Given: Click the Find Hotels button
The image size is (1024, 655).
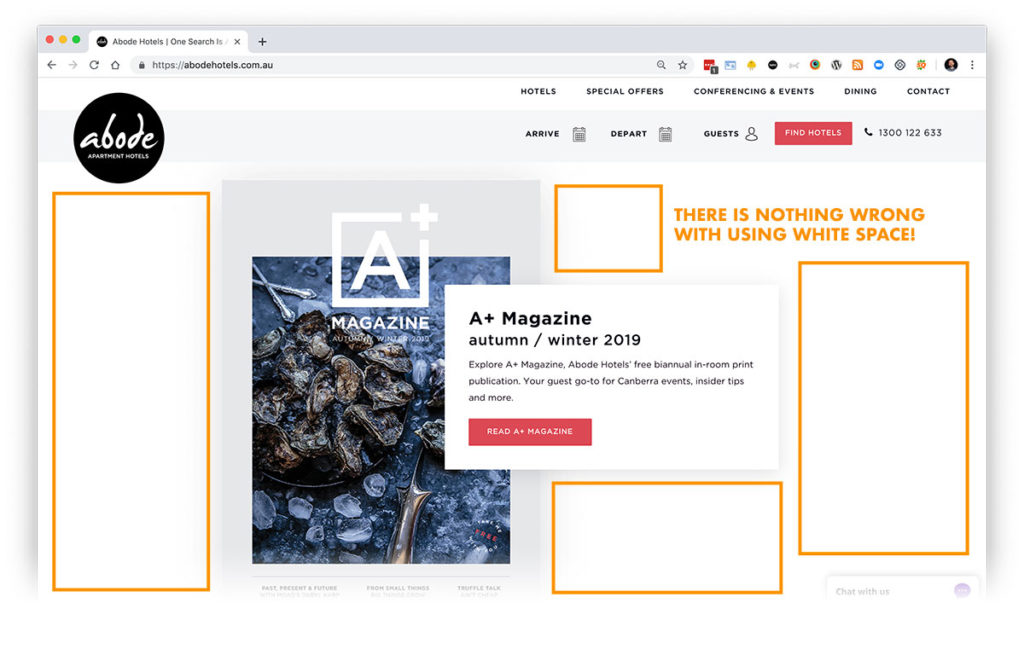Looking at the screenshot, I should coord(813,133).
